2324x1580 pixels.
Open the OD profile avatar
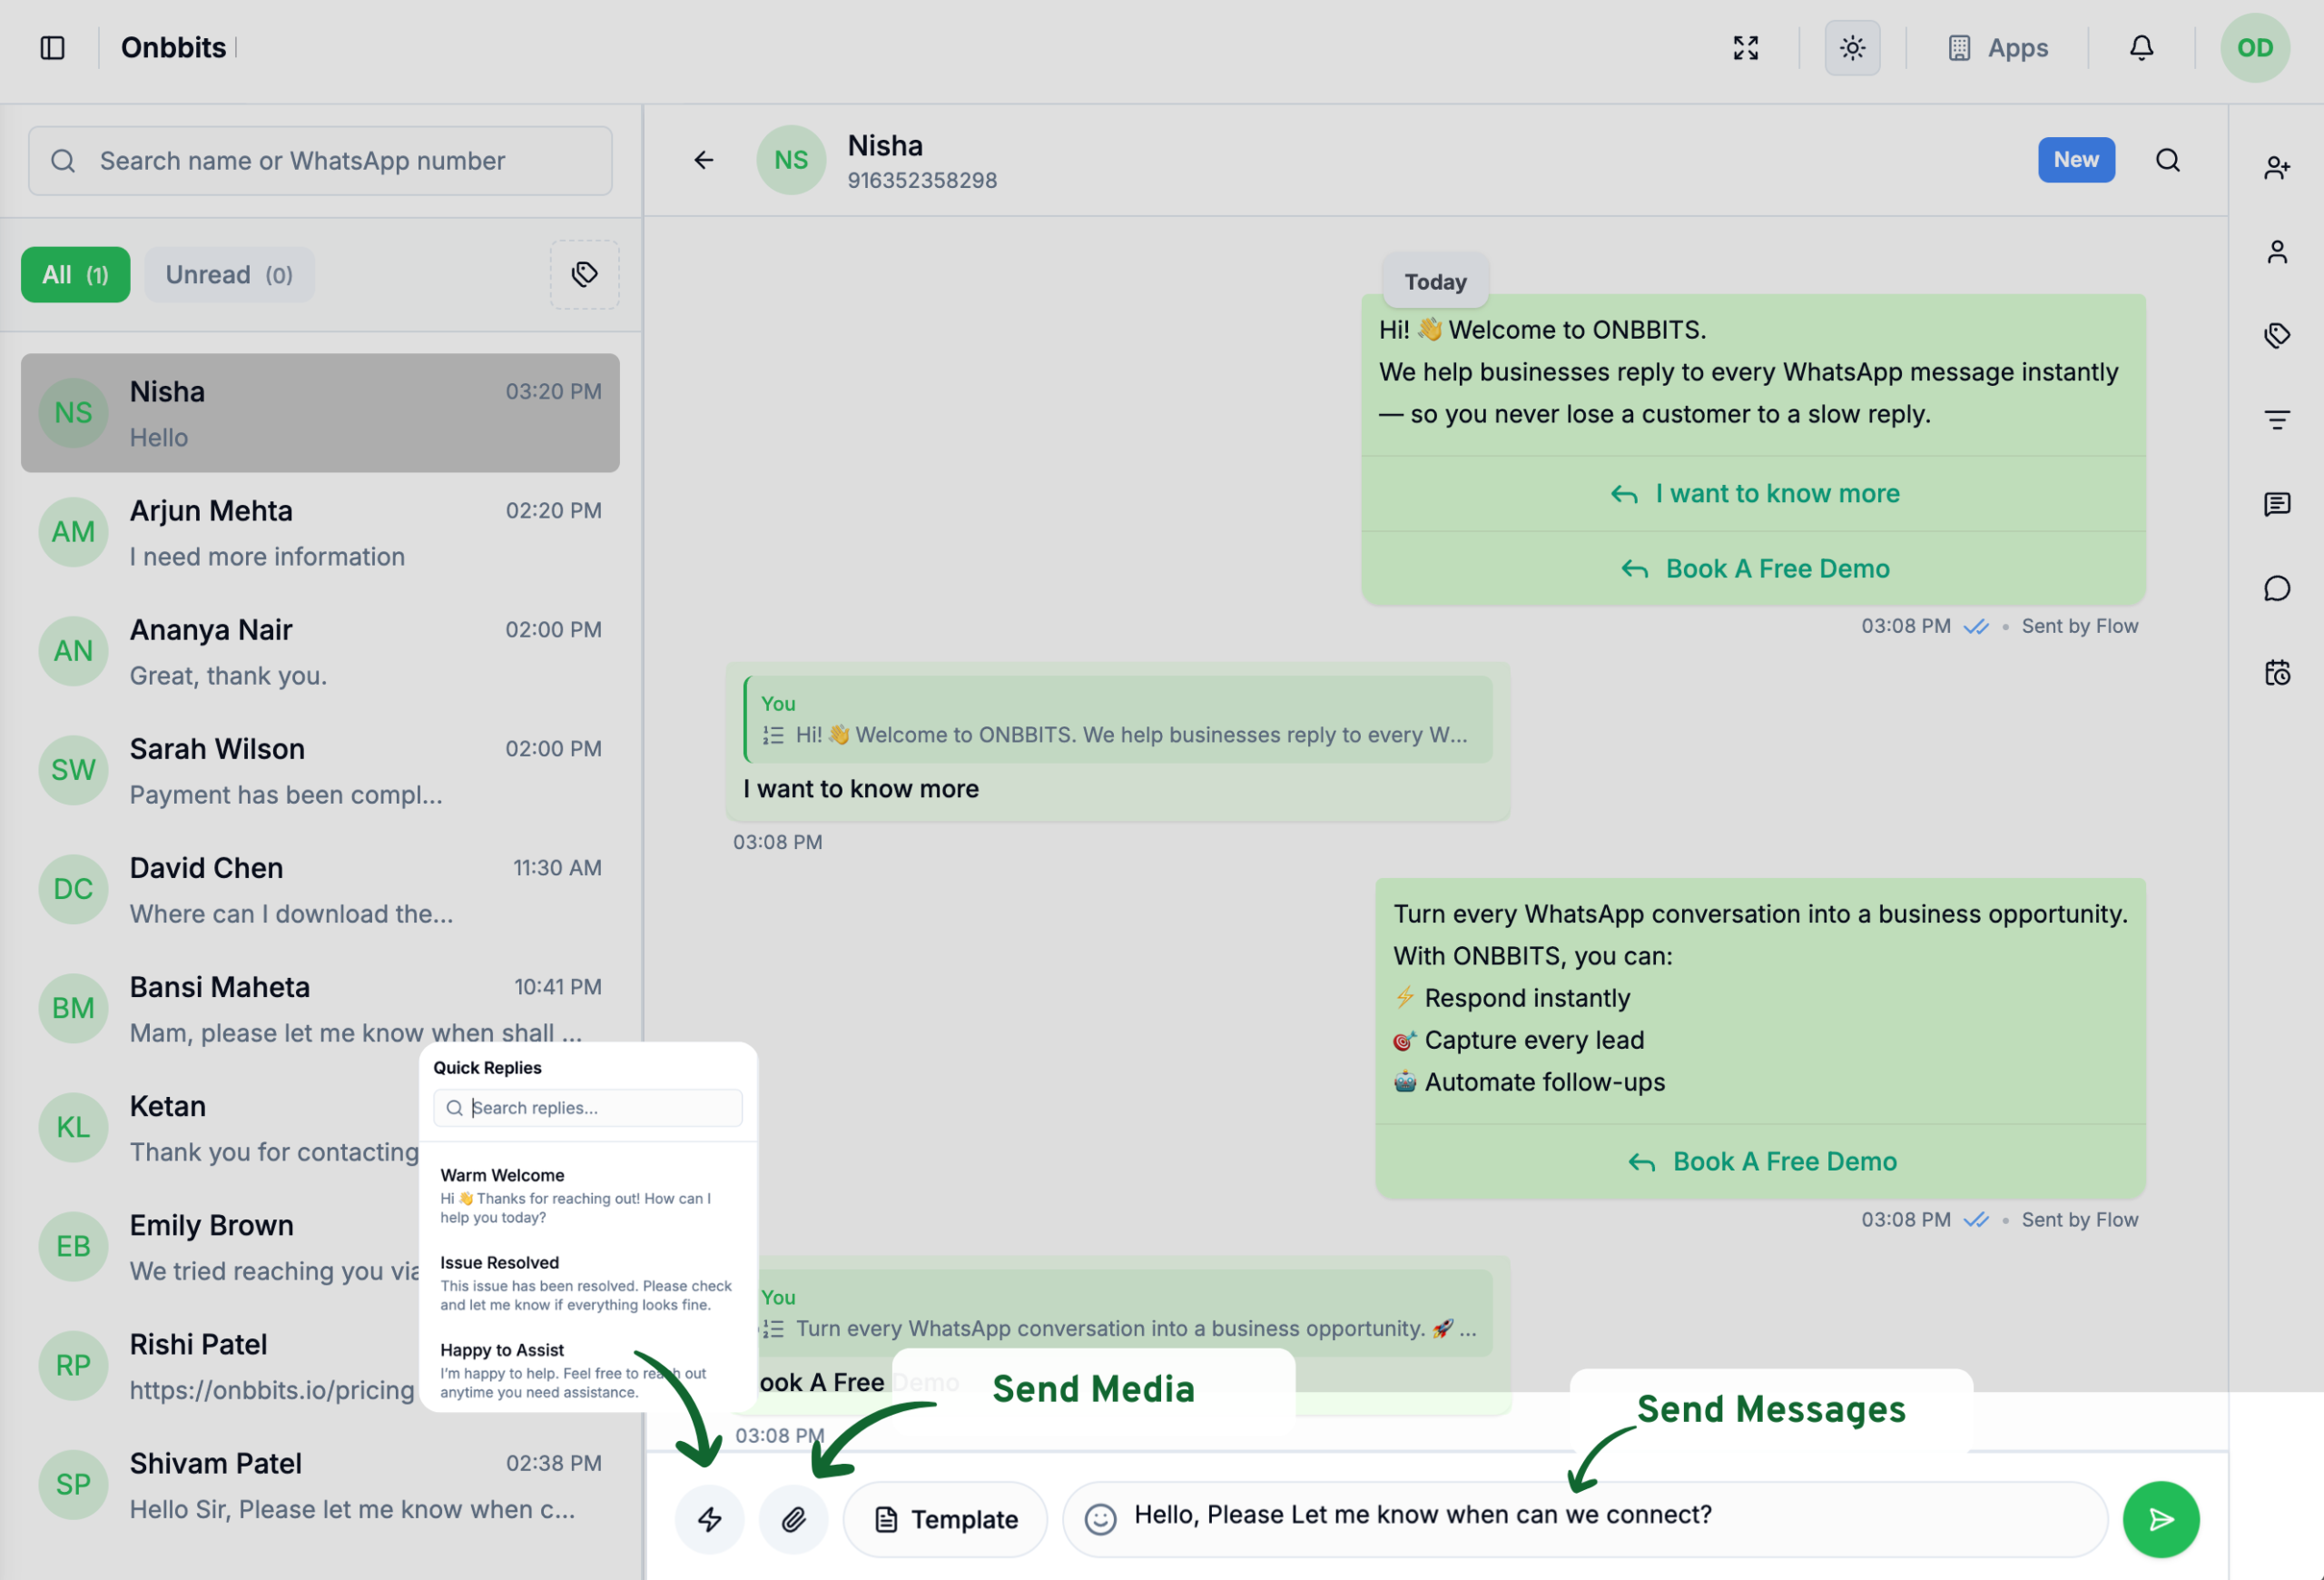[x=2255, y=48]
